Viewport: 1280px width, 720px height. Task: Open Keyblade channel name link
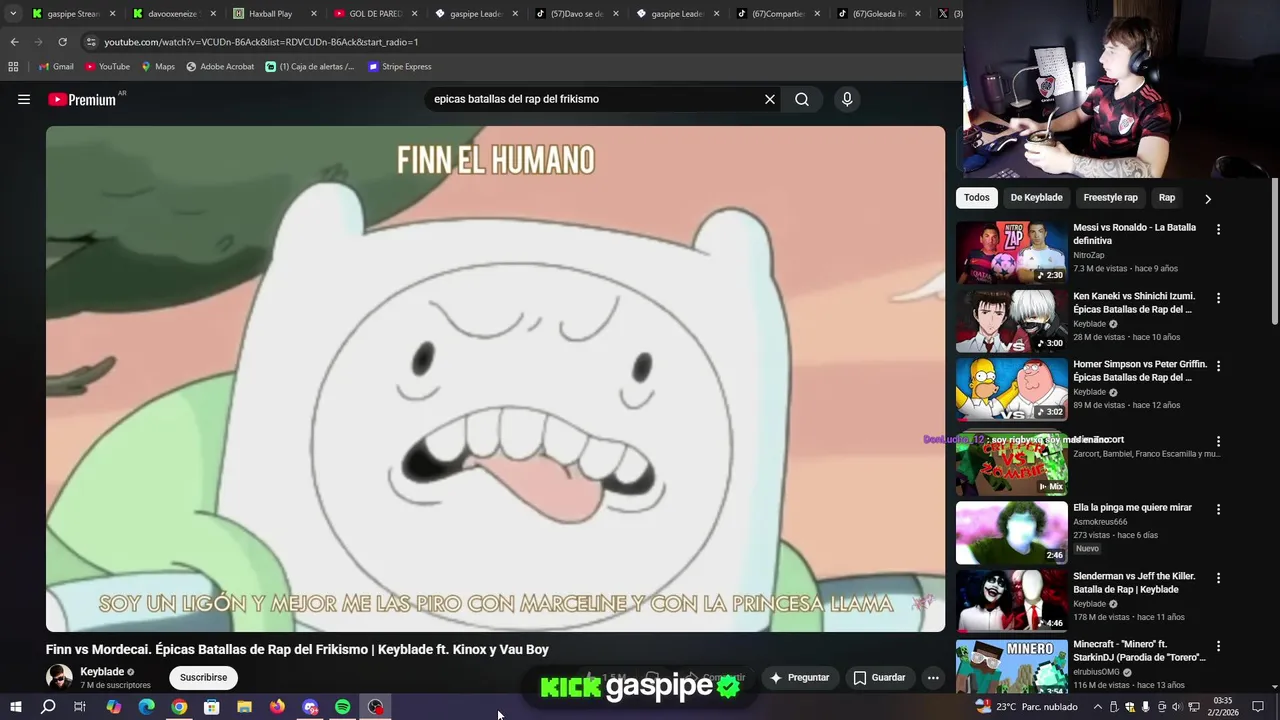(102, 672)
